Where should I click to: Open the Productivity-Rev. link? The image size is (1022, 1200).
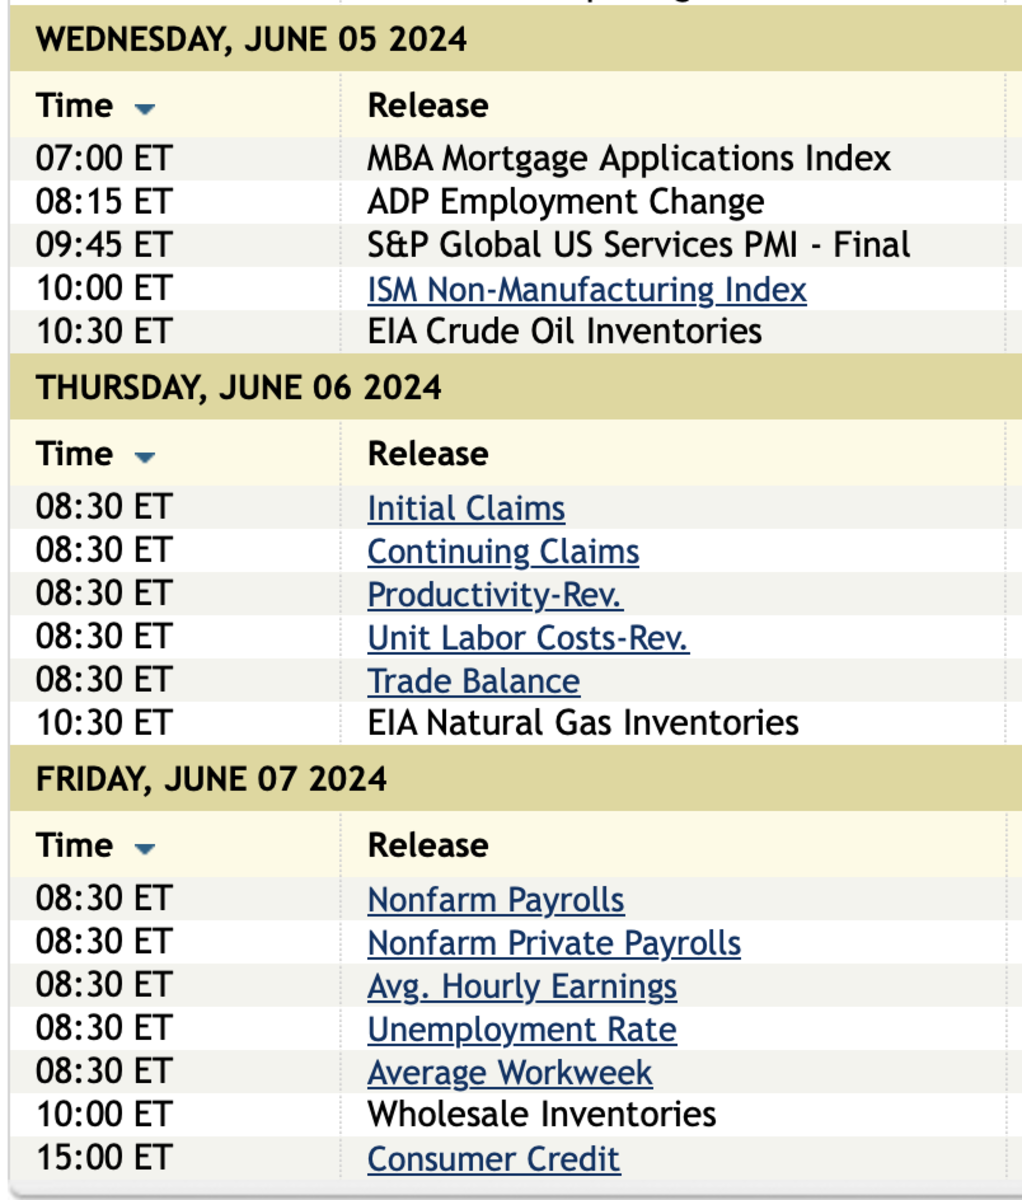(x=494, y=594)
